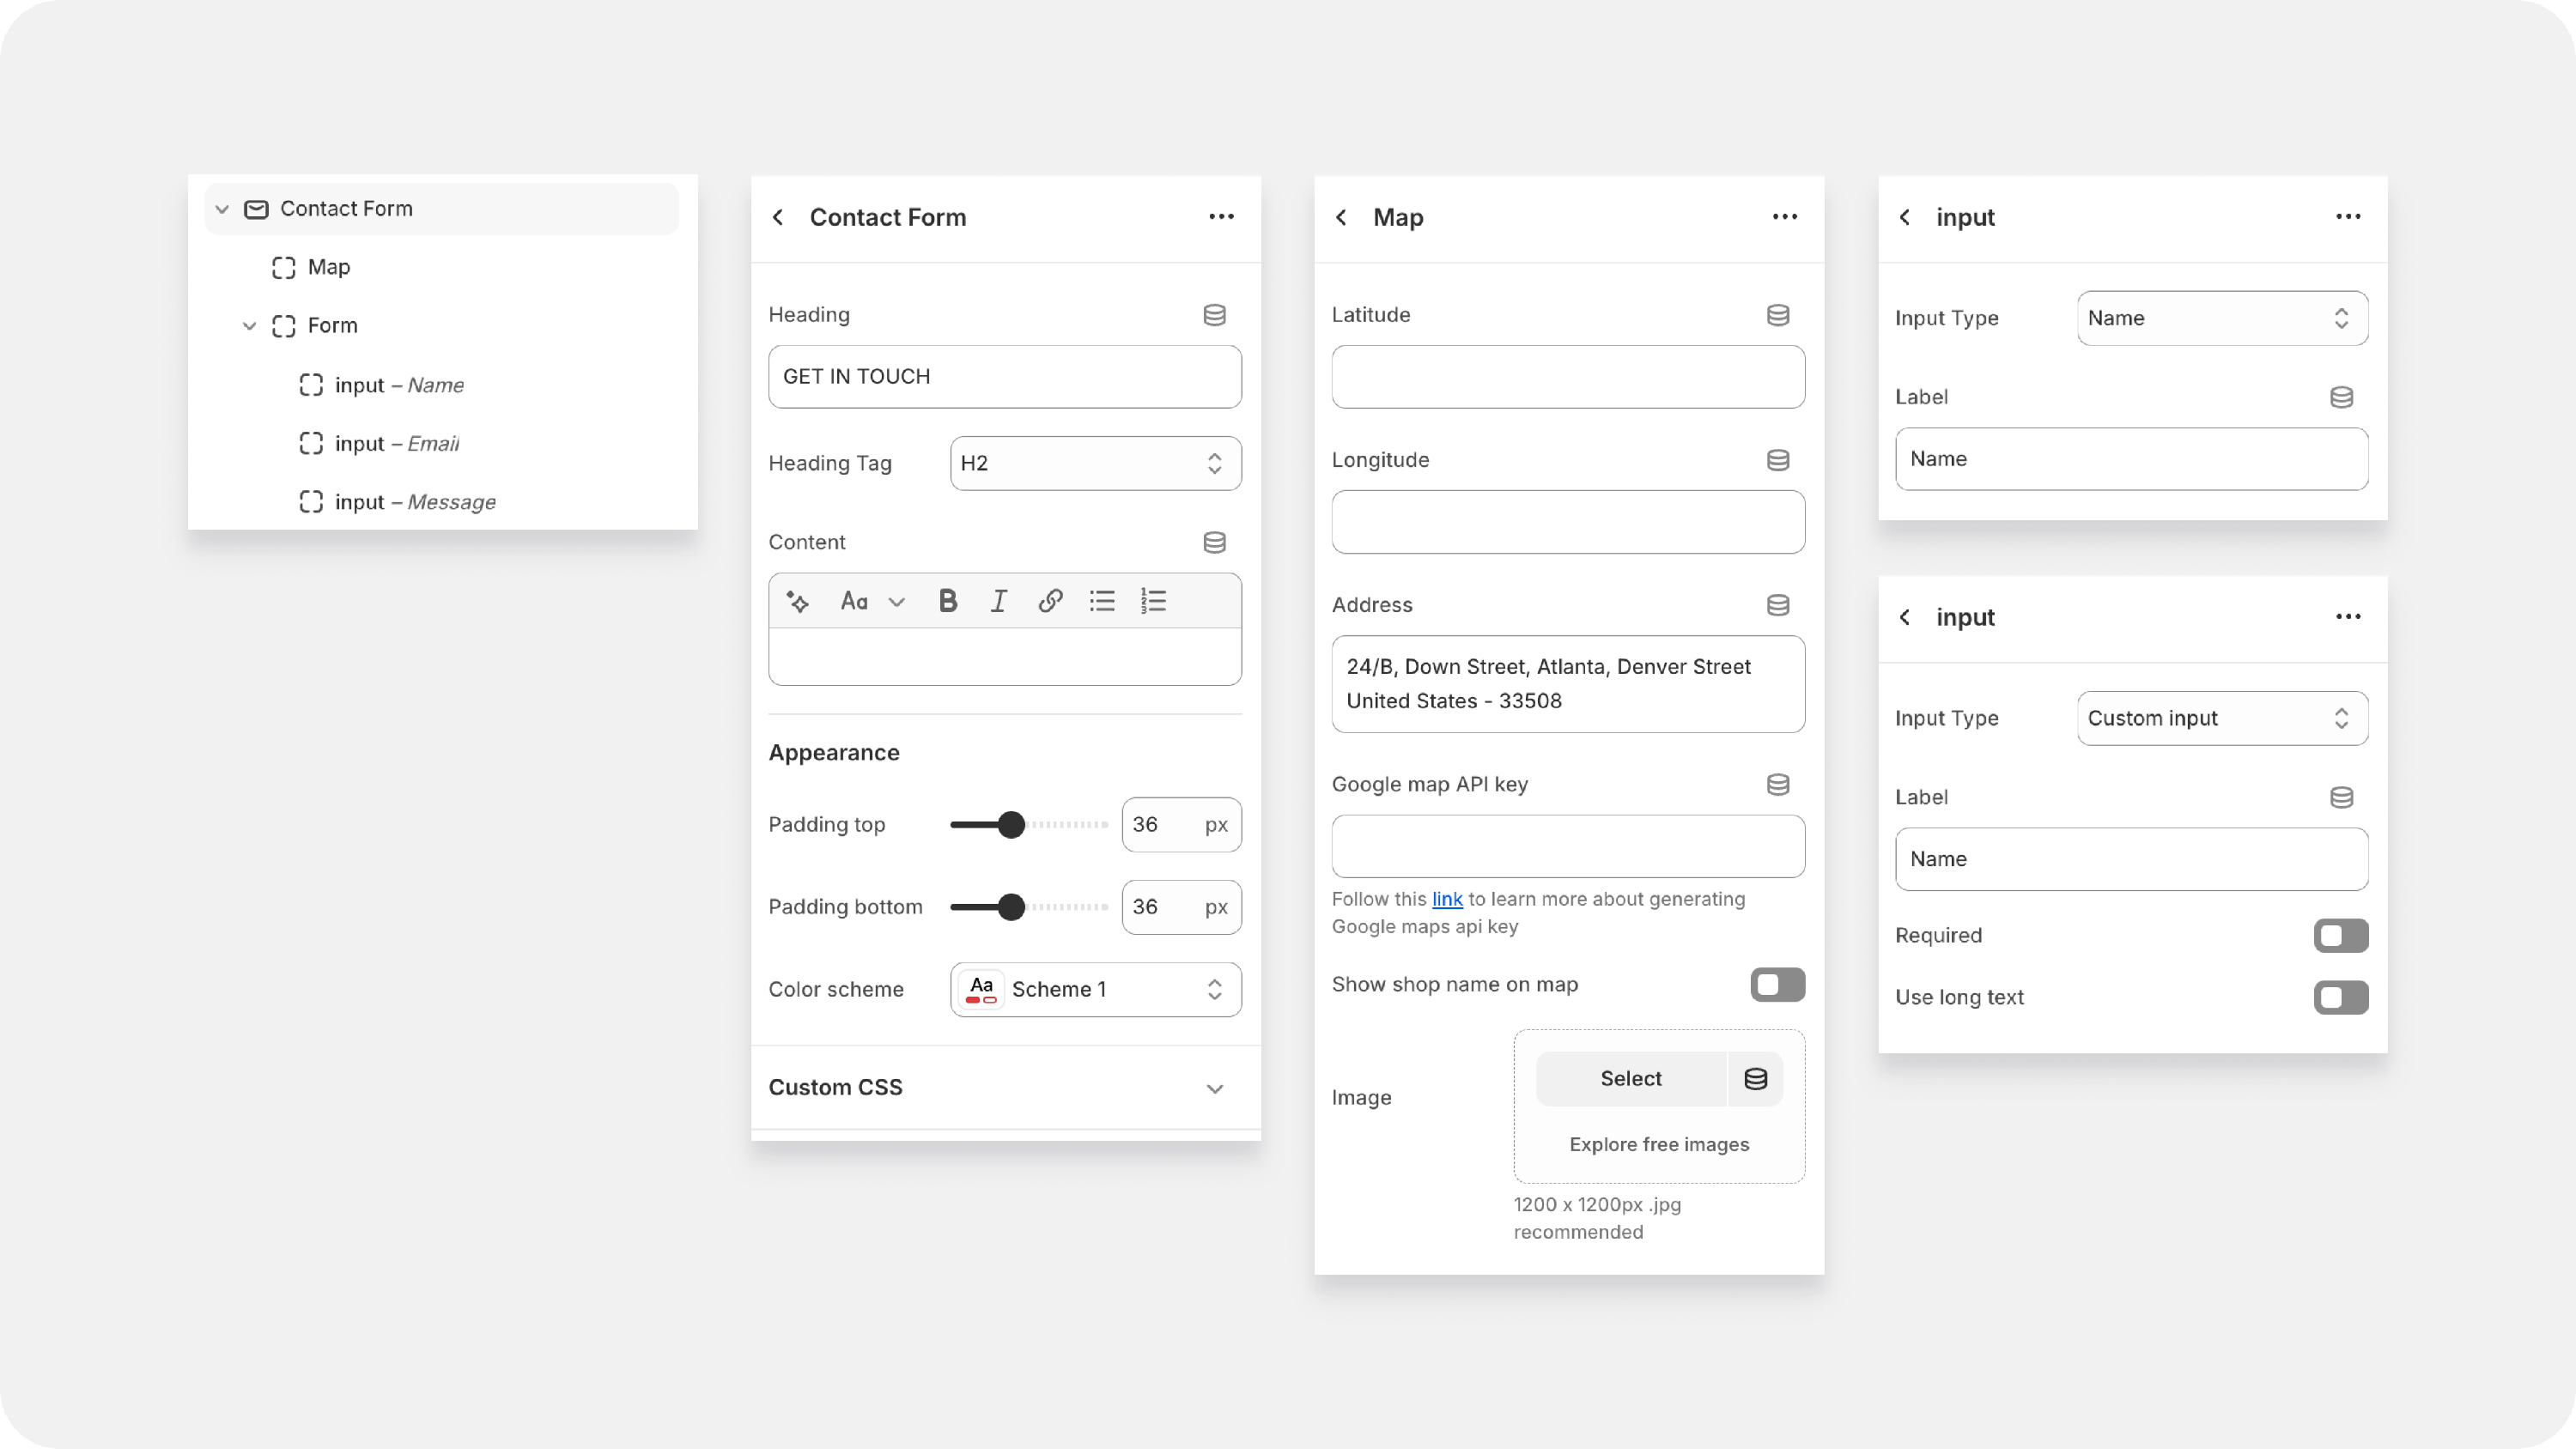The width and height of the screenshot is (2576, 1449).
Task: Open more options in Name input panel
Action: (x=2348, y=217)
